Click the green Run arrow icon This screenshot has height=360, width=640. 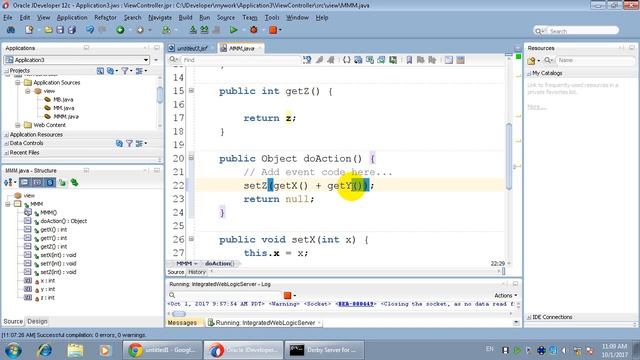[x=233, y=30]
